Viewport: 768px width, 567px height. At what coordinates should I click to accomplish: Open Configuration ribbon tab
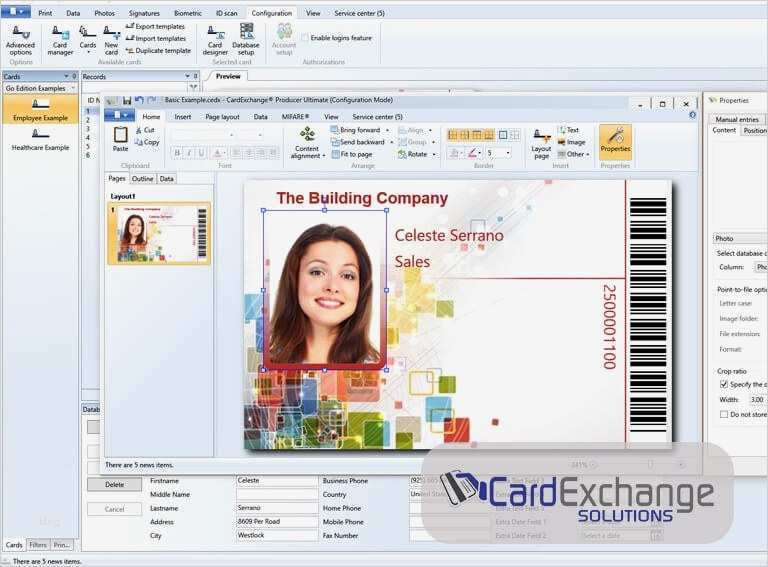click(271, 13)
